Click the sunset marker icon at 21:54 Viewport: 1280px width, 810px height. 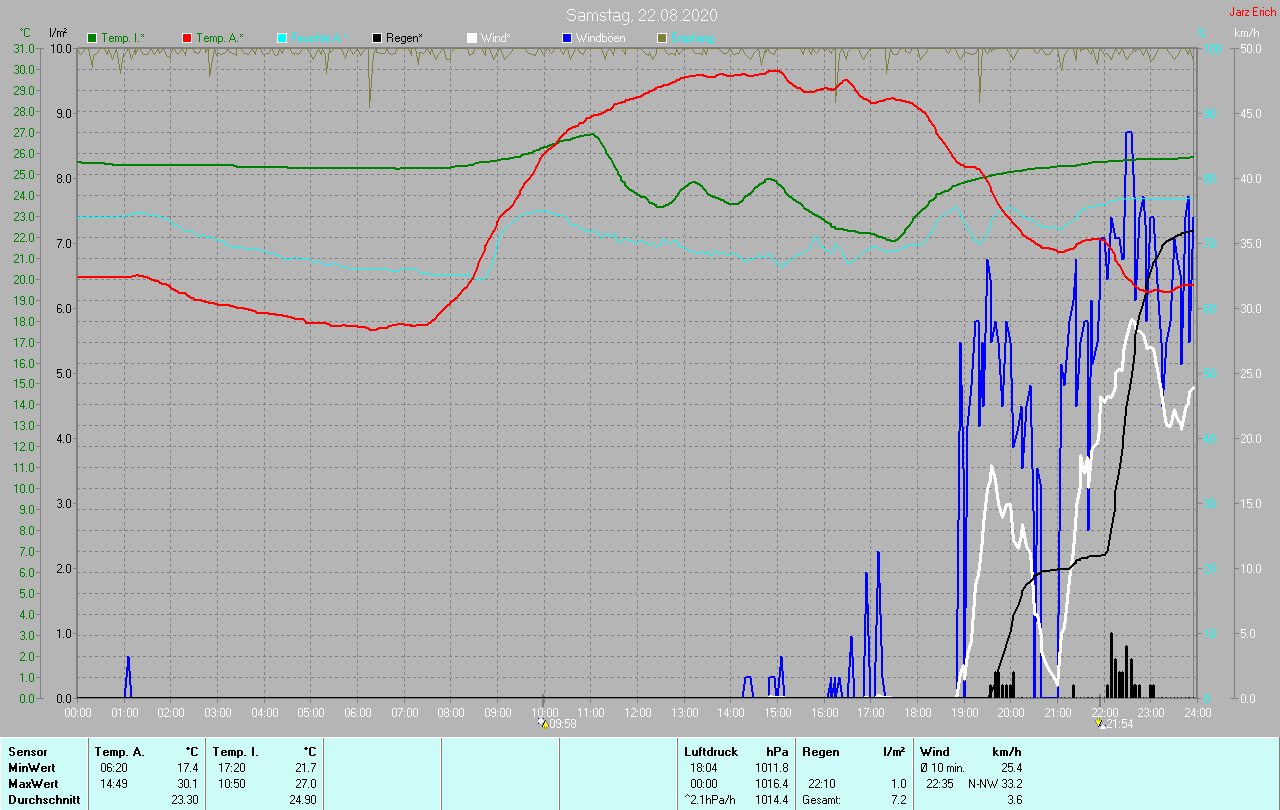click(x=1098, y=723)
